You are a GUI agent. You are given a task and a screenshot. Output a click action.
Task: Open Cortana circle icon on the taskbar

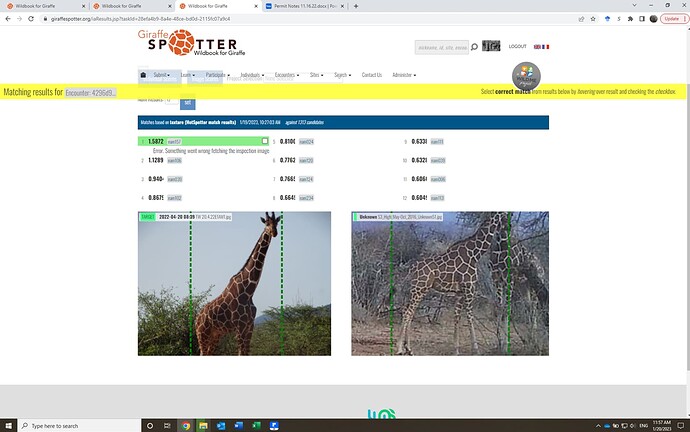pos(150,425)
